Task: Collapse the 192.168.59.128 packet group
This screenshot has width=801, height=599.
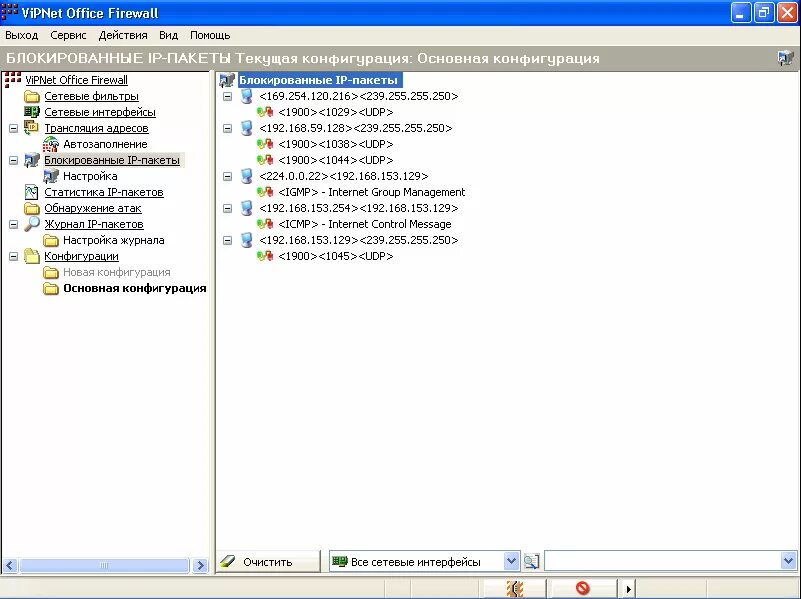Action: click(x=228, y=128)
